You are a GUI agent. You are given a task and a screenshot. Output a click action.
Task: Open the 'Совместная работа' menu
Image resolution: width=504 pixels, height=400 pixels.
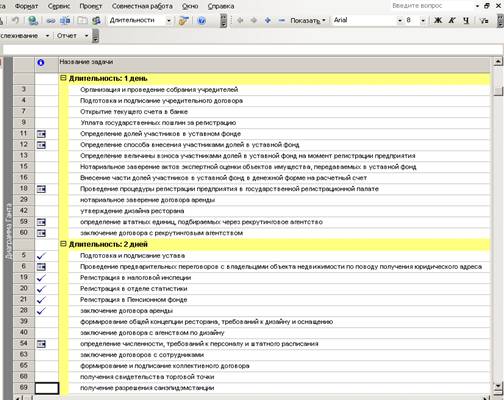pos(142,6)
